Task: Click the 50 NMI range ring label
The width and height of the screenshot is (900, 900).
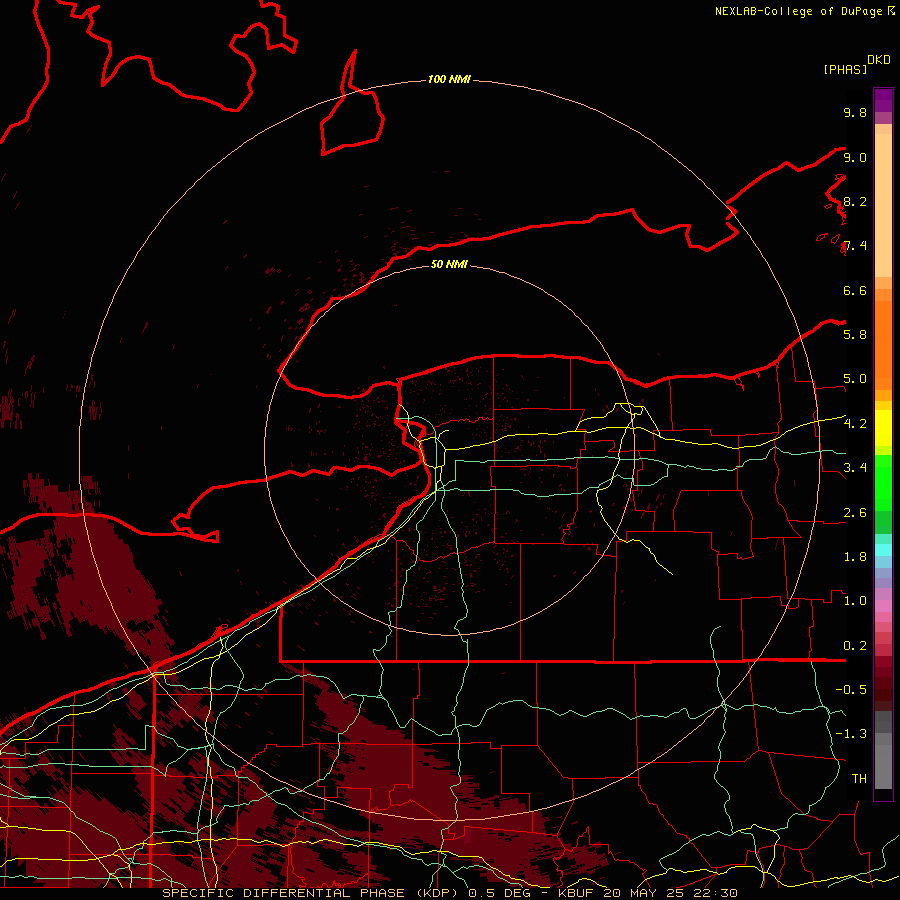Action: (449, 264)
